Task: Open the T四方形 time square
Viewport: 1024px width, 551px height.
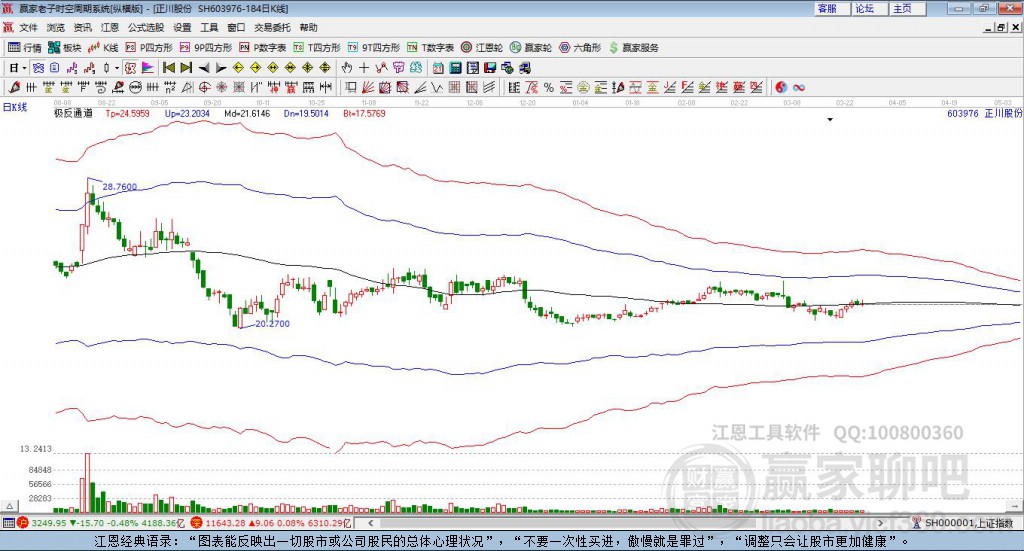Action: [317, 48]
